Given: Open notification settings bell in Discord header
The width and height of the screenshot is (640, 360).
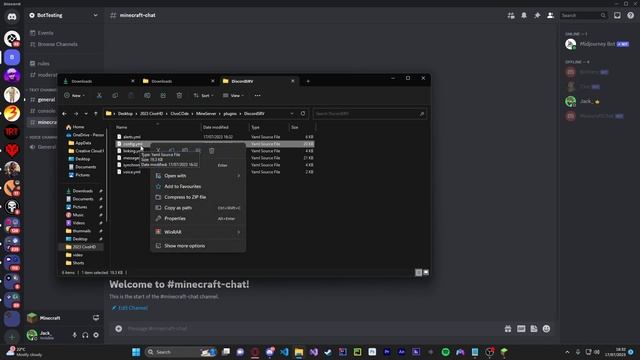Looking at the screenshot, I should 524,16.
